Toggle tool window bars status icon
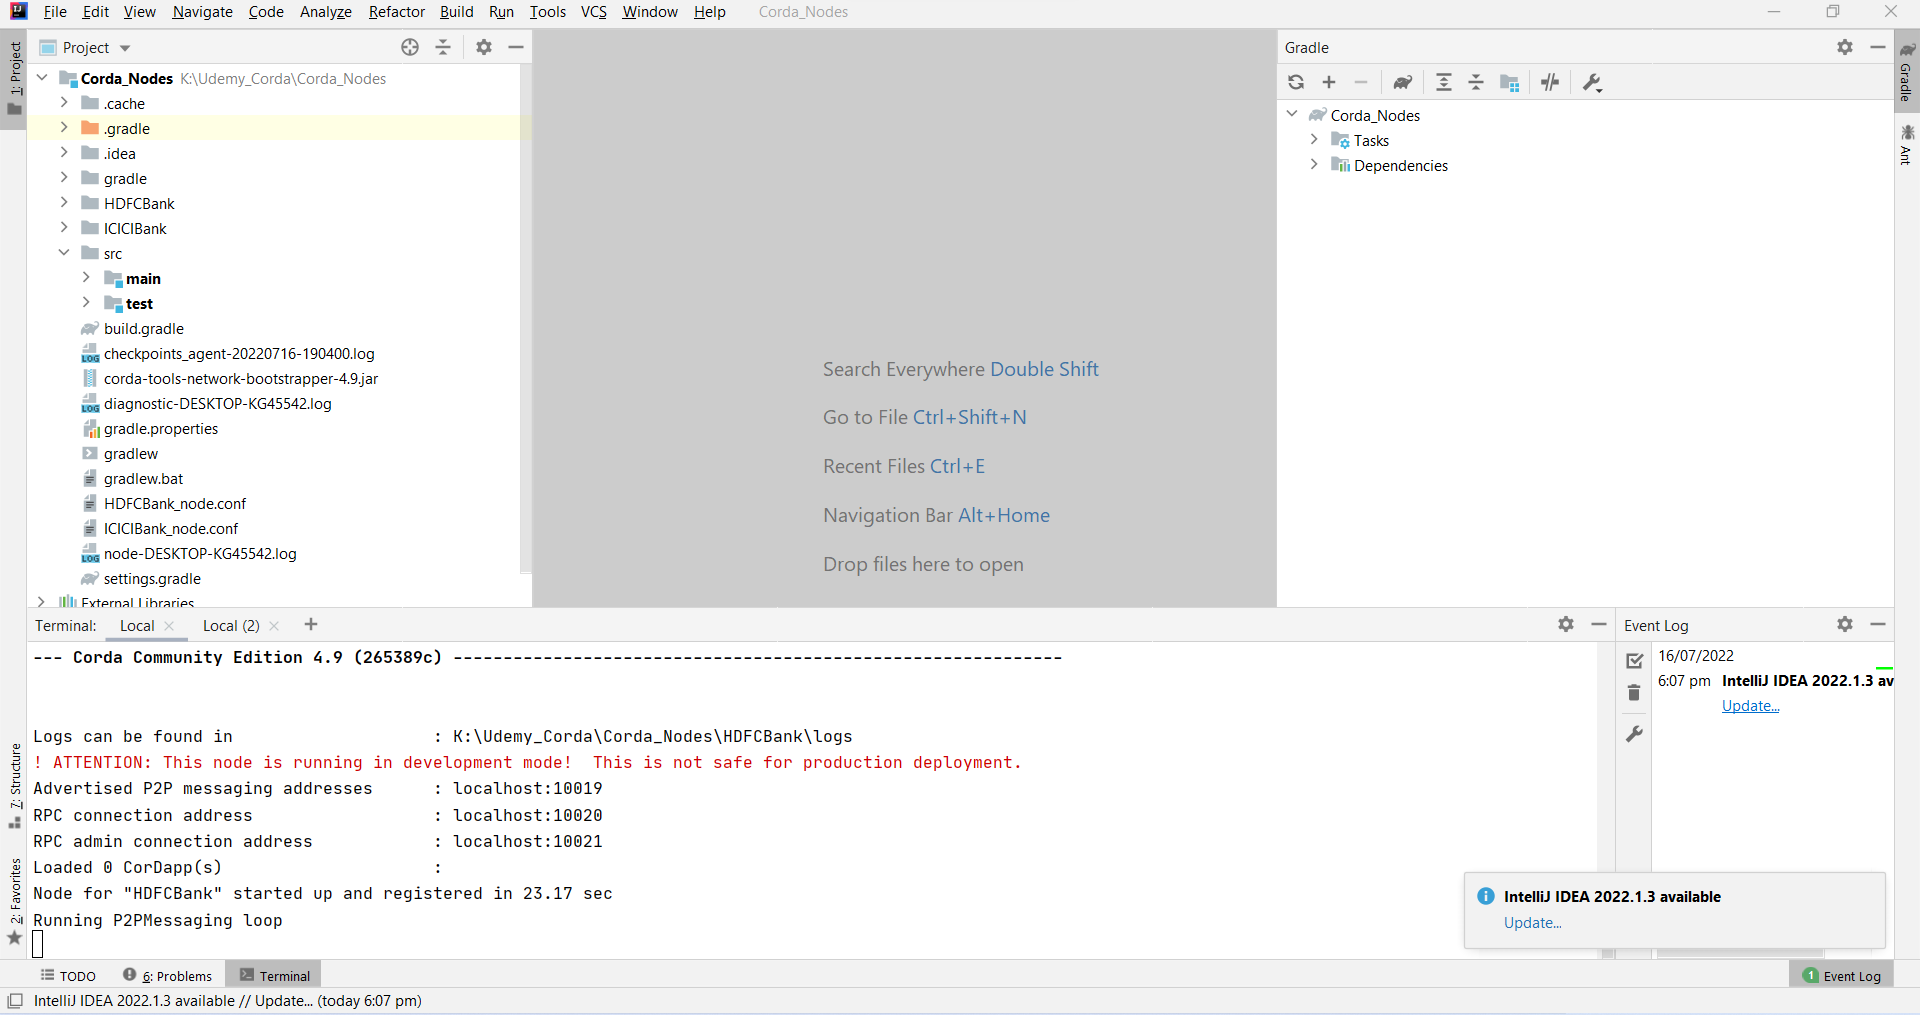The height and width of the screenshot is (1015, 1920). click(15, 1000)
